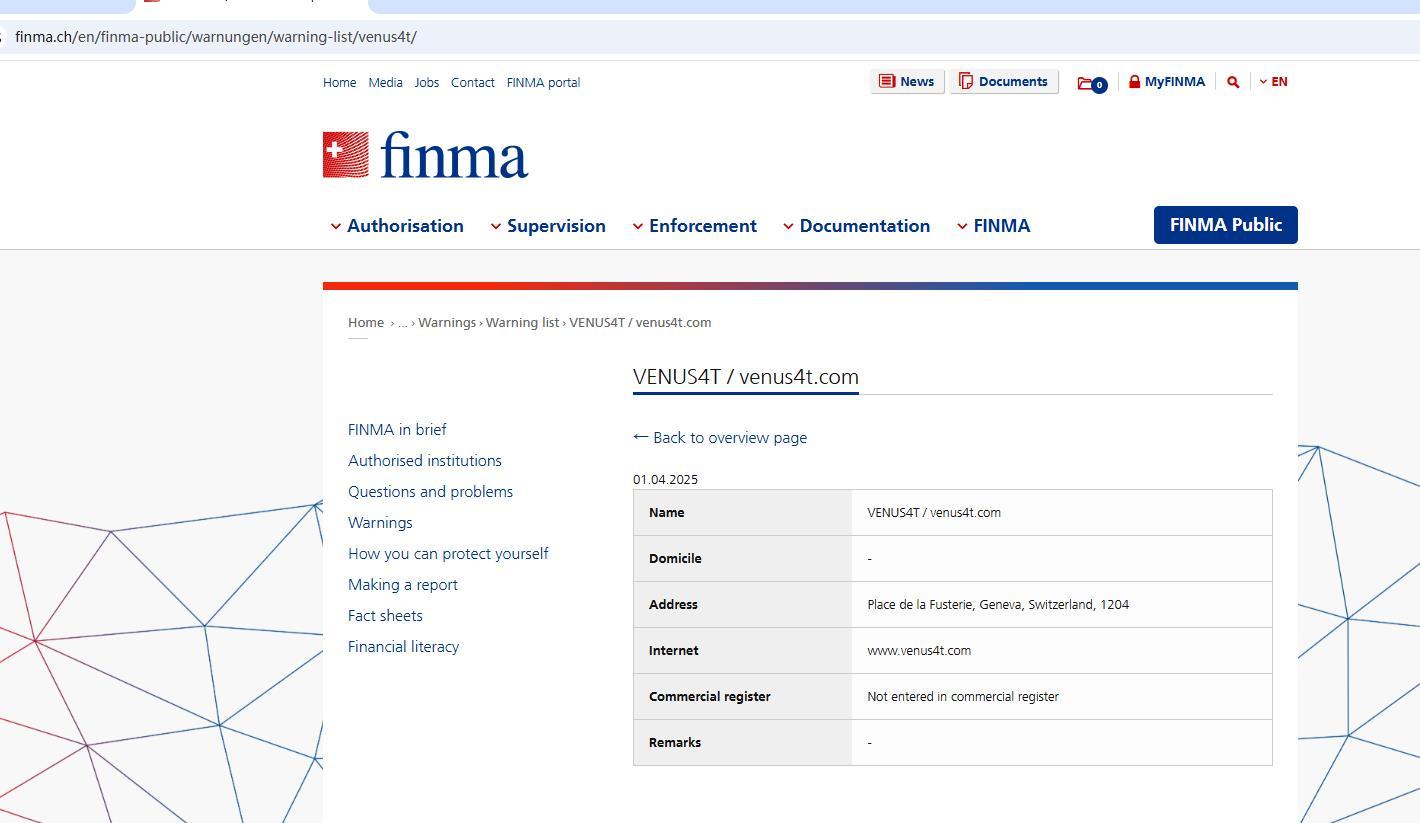Click the Name label cell

[743, 513]
